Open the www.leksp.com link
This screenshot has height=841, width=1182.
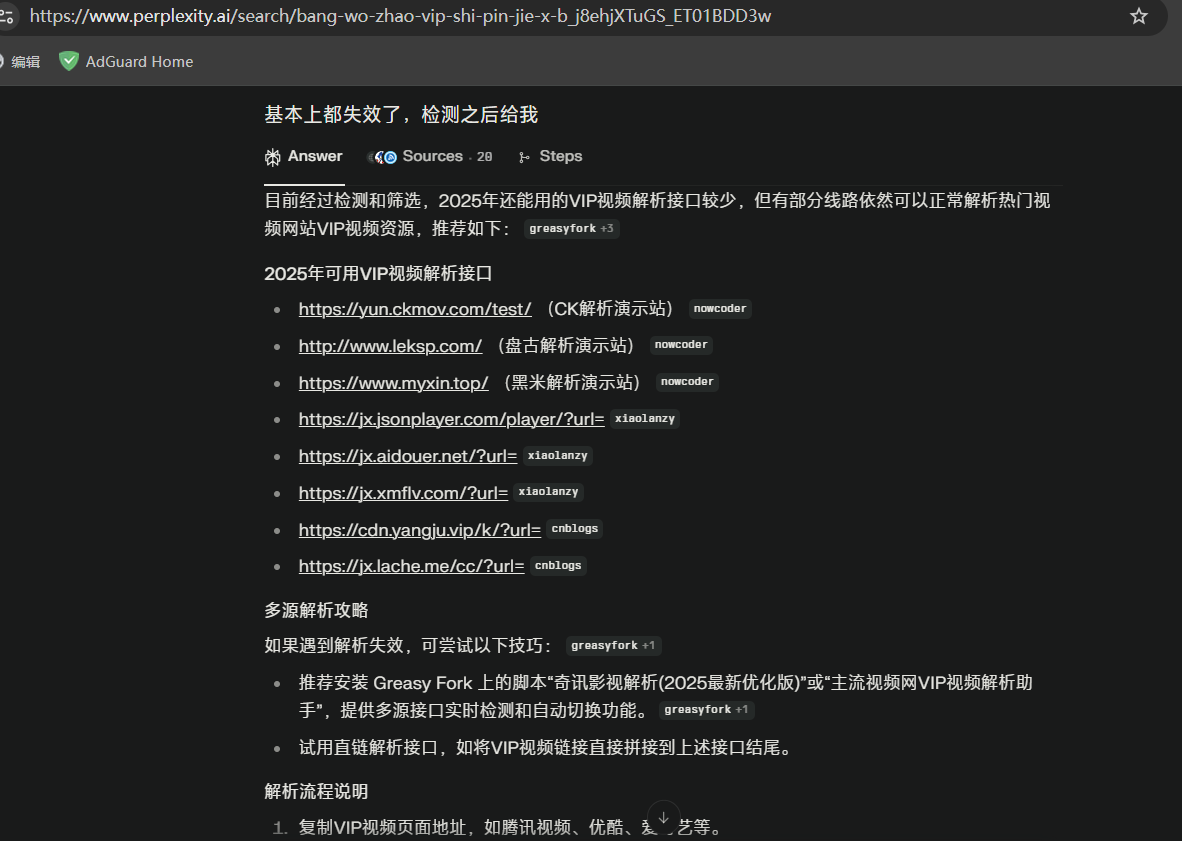pos(390,345)
